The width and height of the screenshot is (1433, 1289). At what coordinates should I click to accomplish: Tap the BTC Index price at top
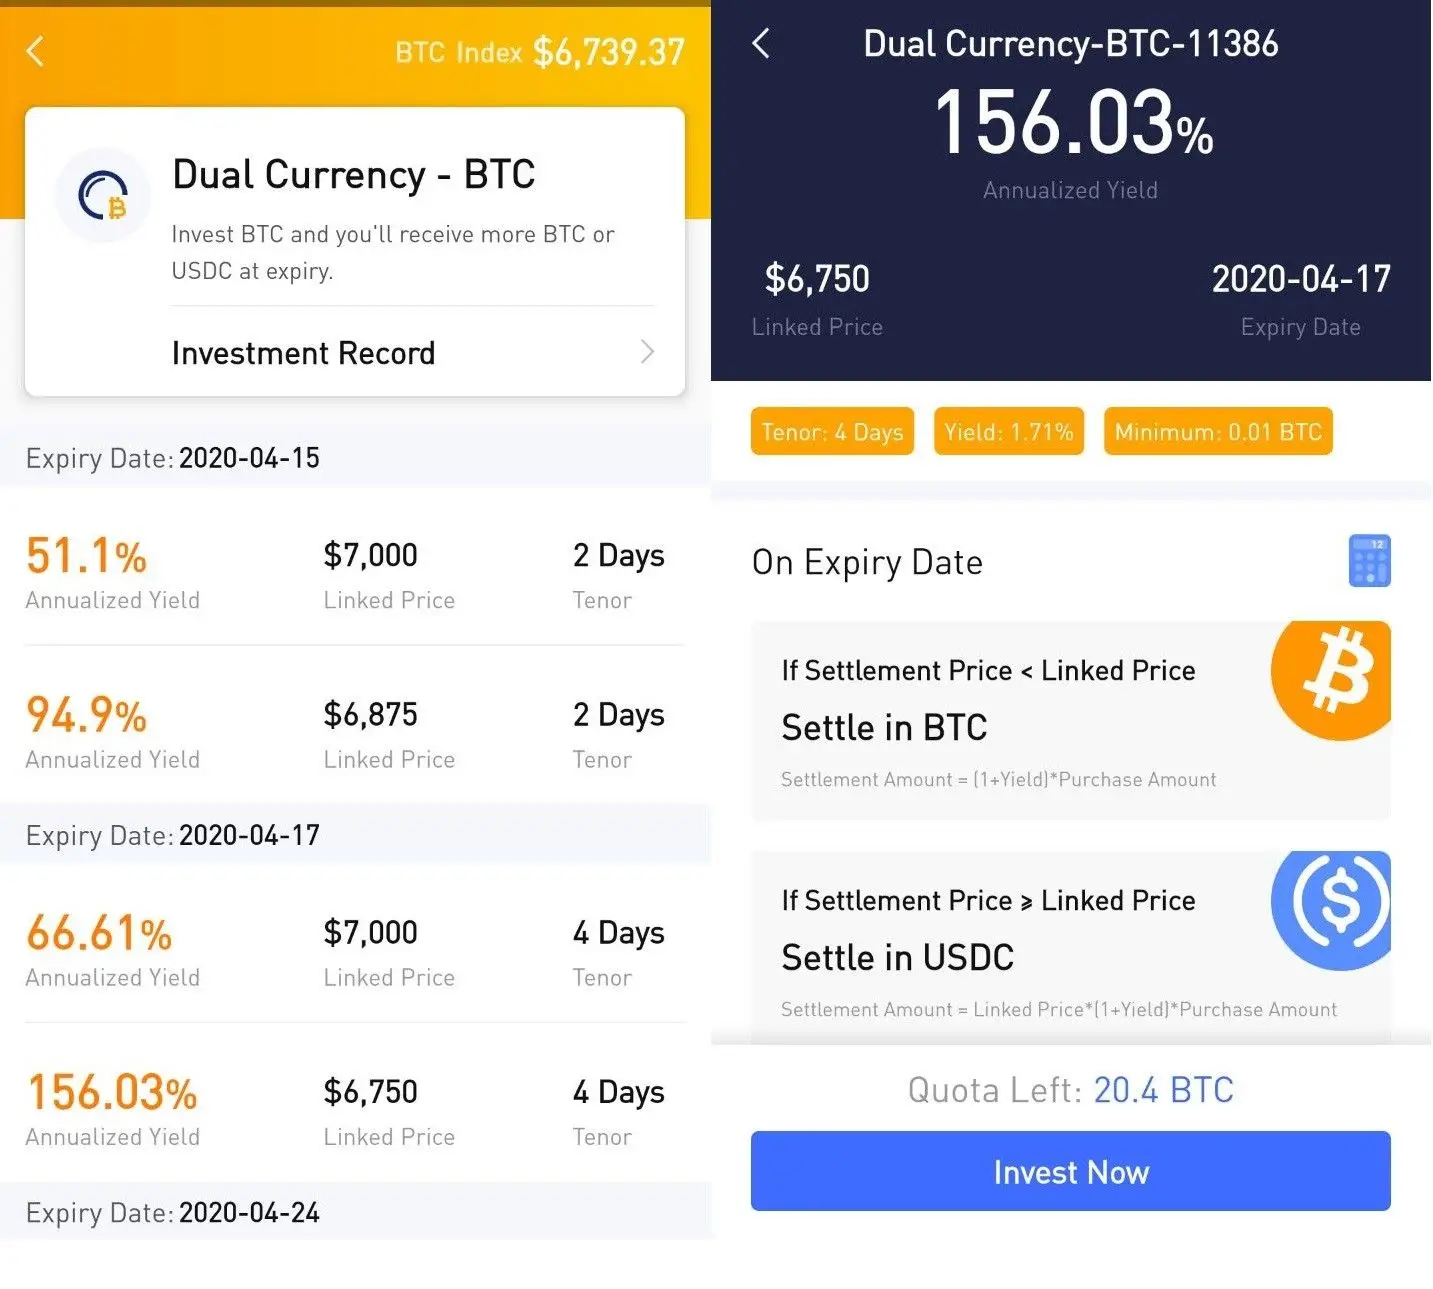(x=540, y=52)
